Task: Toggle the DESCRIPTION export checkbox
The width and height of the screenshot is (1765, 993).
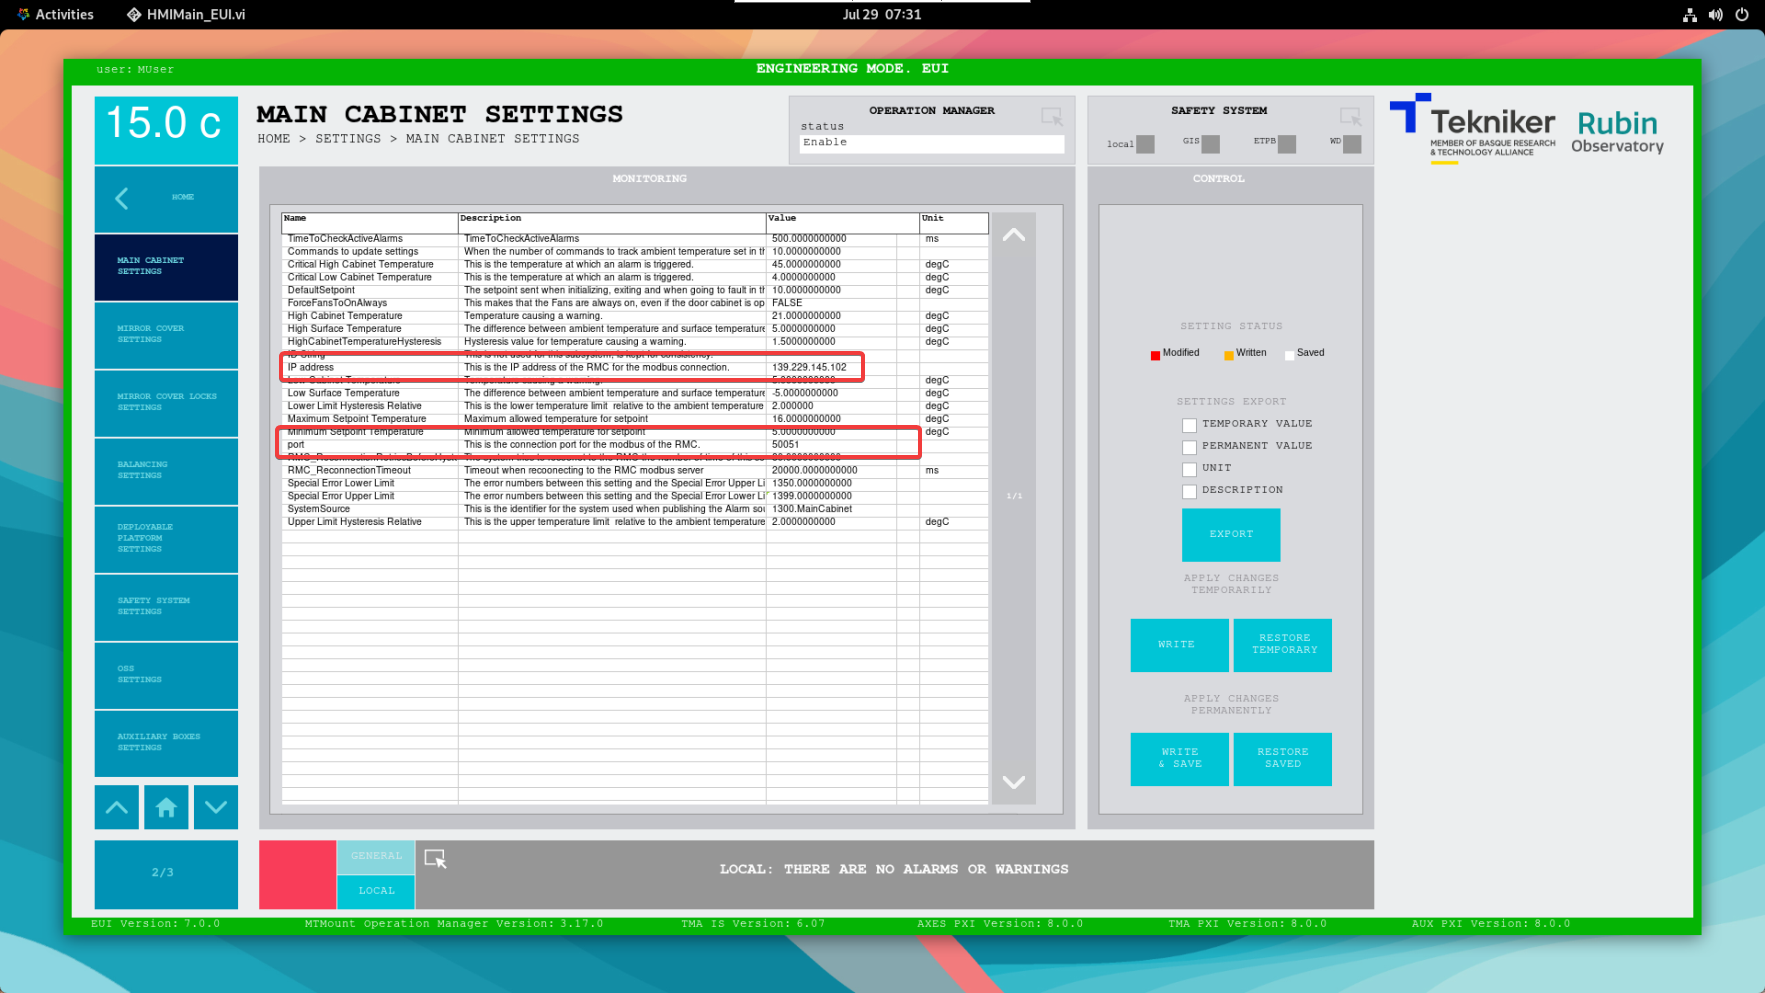Action: click(1189, 491)
